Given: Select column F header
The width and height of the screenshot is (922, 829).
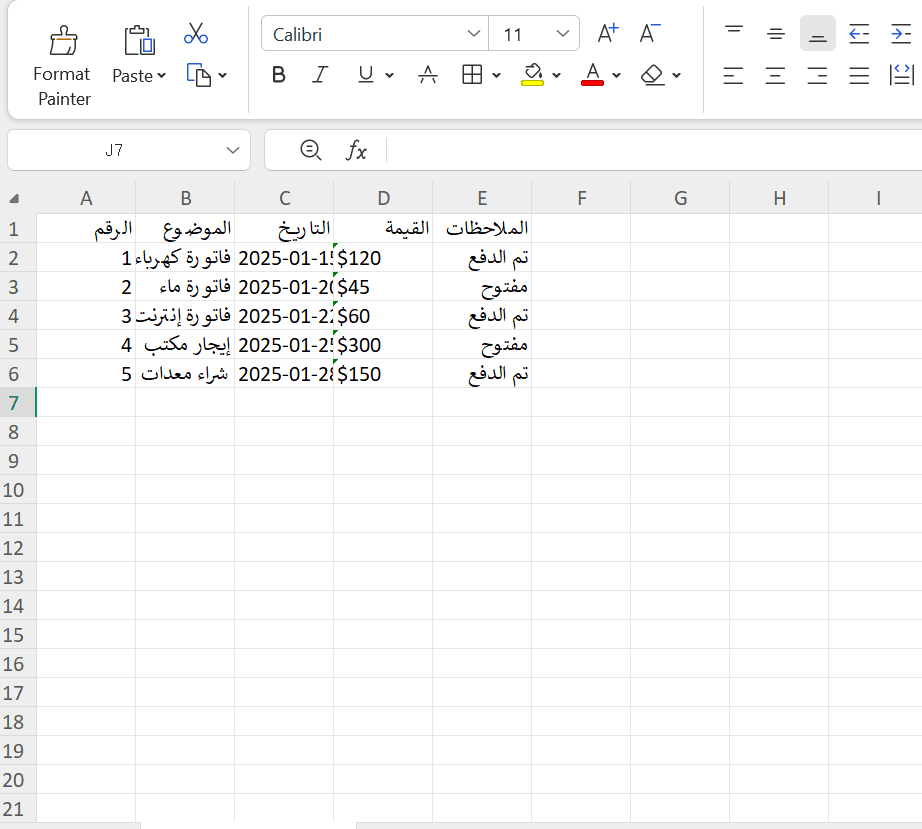Looking at the screenshot, I should (582, 198).
